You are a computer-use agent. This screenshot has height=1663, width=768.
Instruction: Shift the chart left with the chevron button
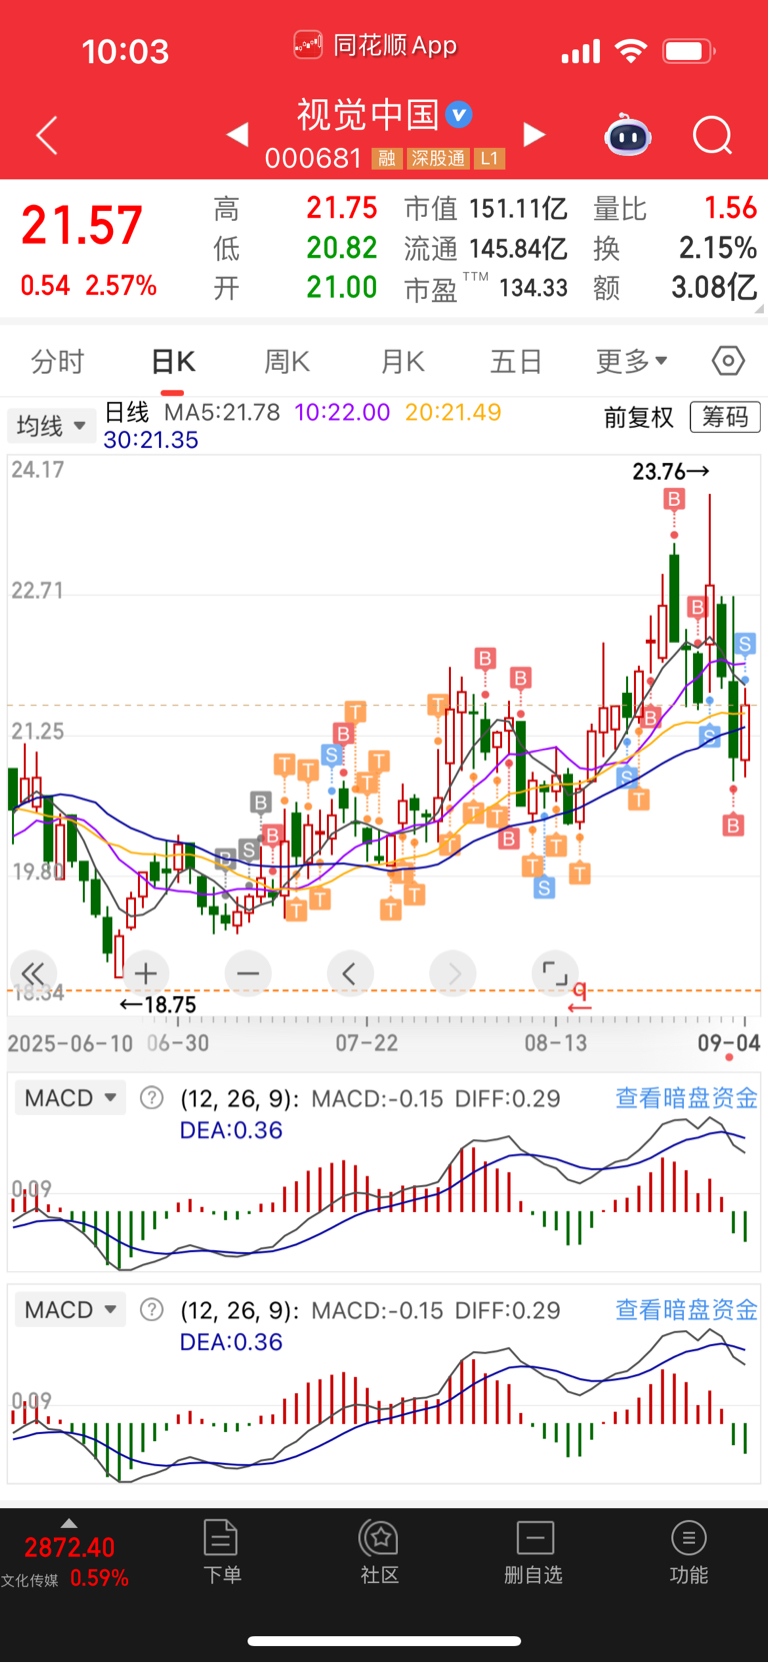350,973
